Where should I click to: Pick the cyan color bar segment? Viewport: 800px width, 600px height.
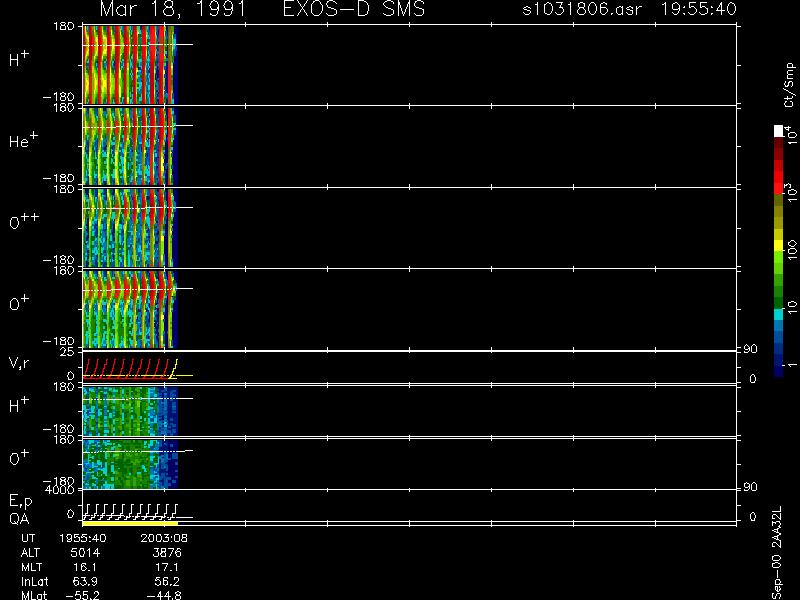click(x=779, y=314)
